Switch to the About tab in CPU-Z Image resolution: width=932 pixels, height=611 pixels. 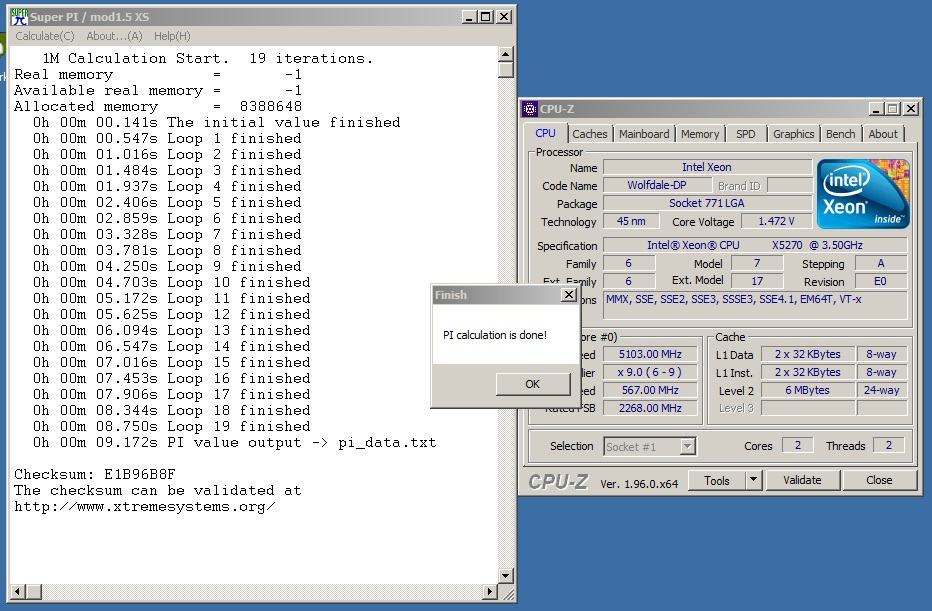[883, 134]
